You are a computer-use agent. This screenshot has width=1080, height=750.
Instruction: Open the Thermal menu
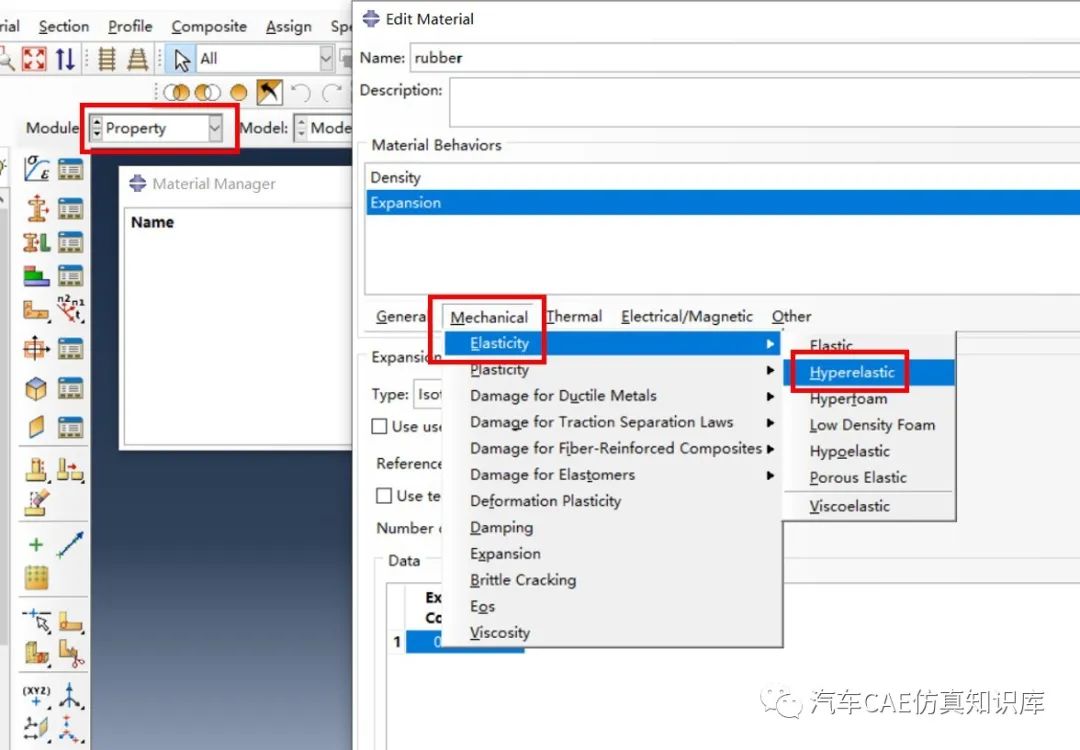[574, 316]
